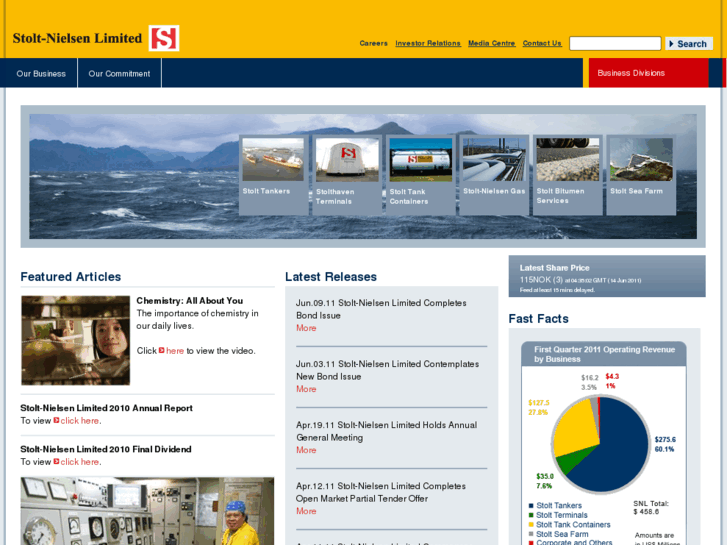Visit the Contact Us page
Screen dimensions: 727x545
542,43
